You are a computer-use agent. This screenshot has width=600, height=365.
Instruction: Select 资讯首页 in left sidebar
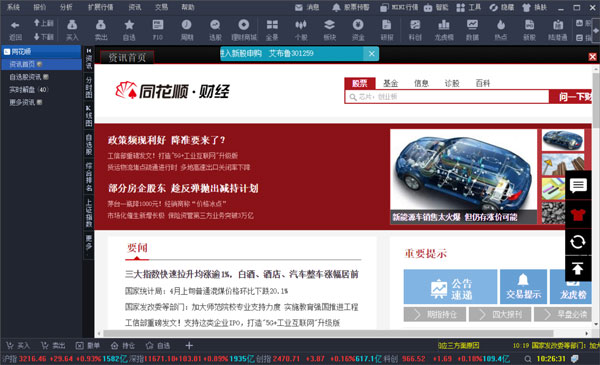(41, 64)
